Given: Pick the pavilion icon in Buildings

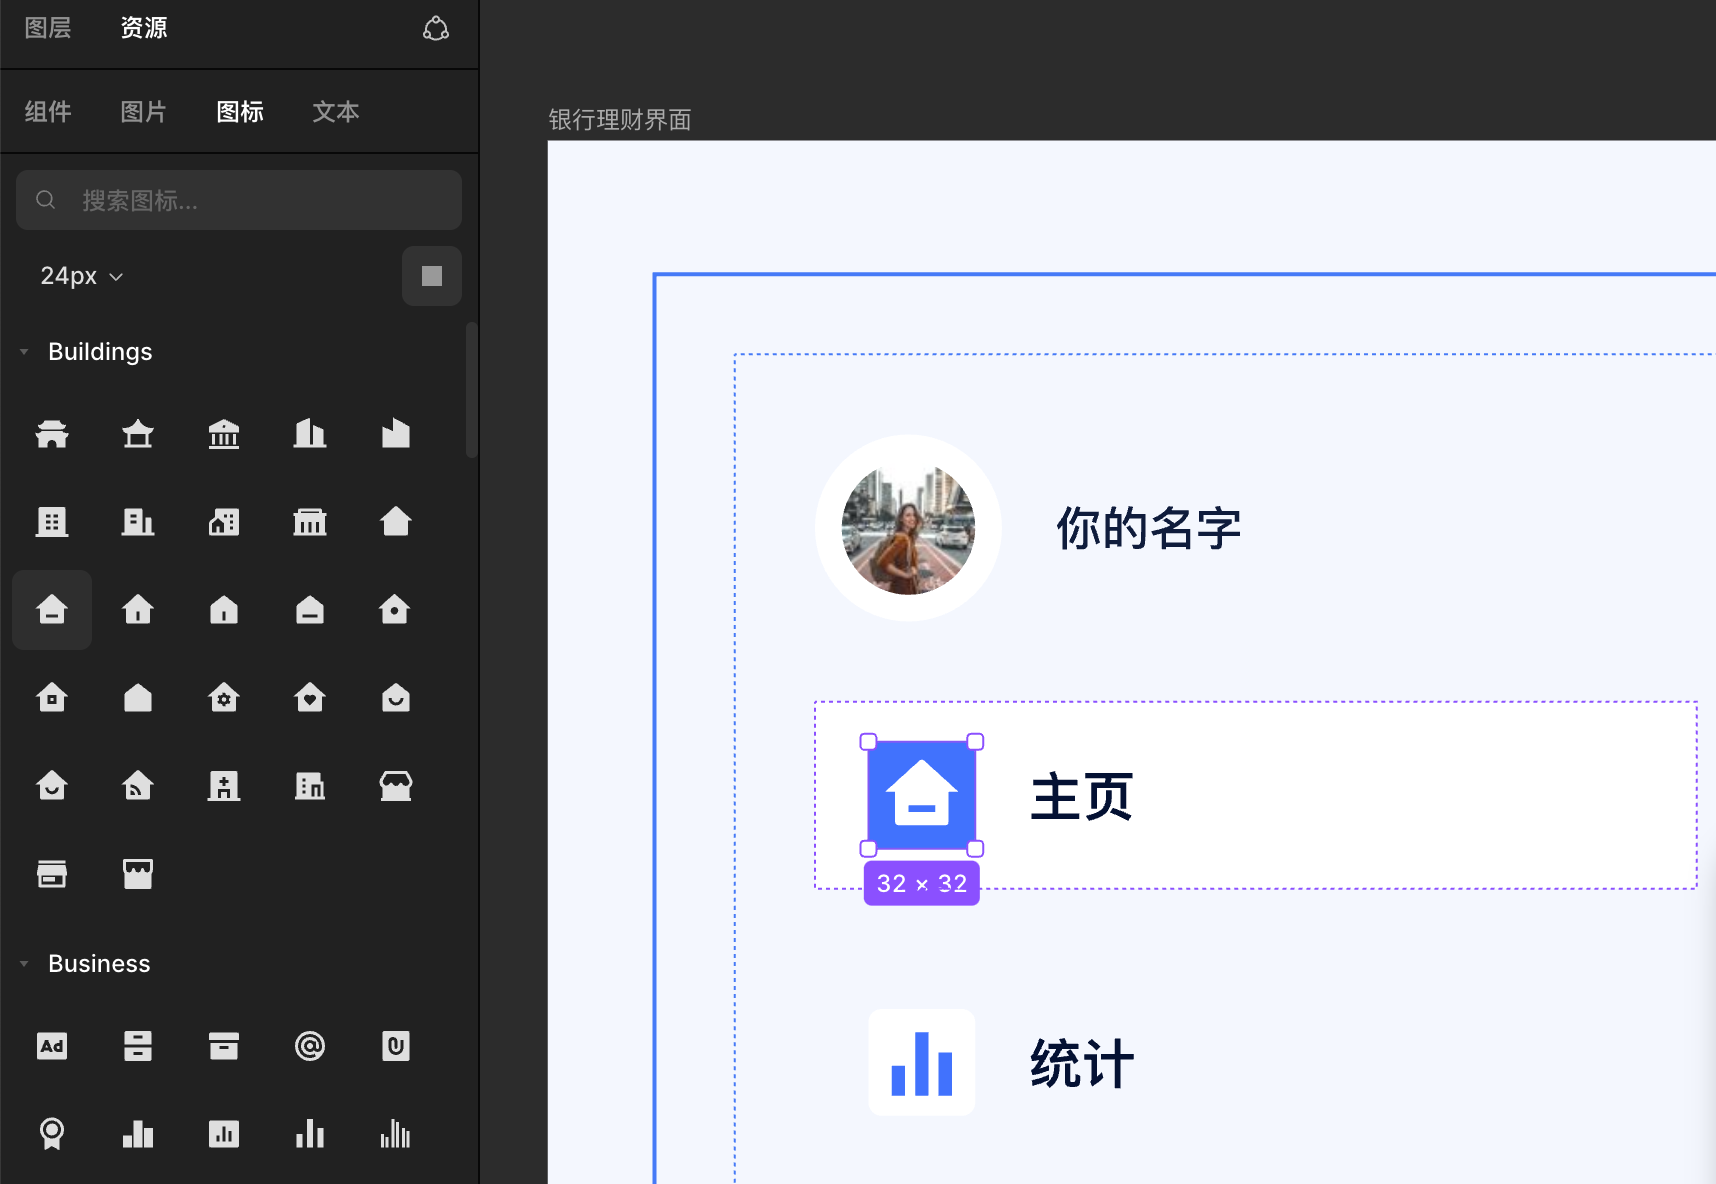Looking at the screenshot, I should tap(138, 434).
